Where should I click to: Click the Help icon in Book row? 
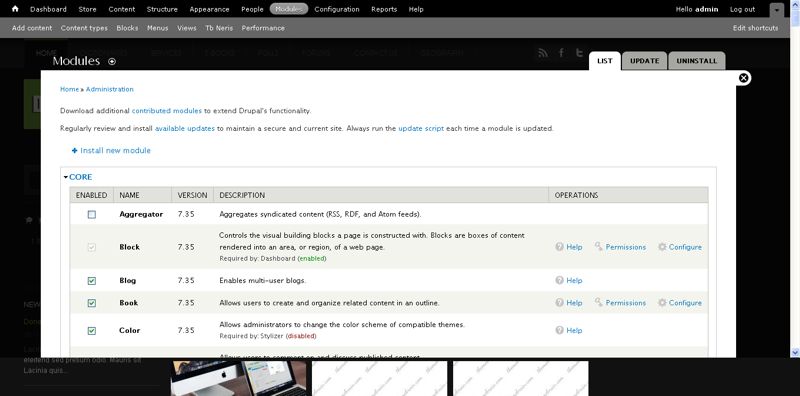560,303
